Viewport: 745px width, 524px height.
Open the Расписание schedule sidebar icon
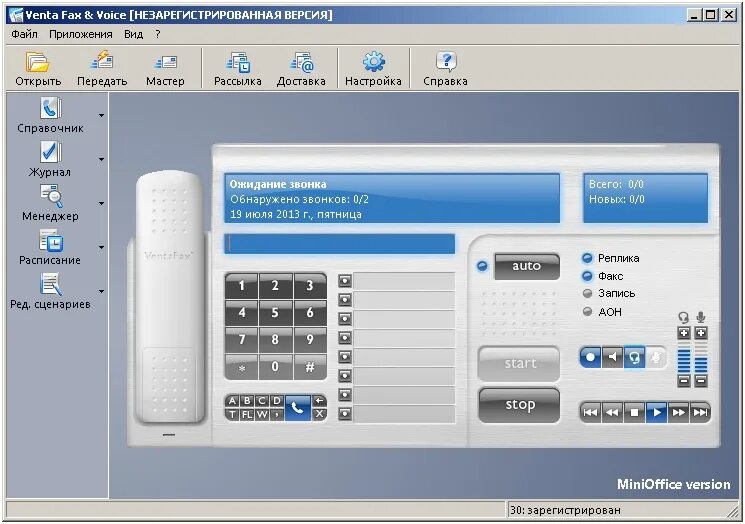[x=50, y=247]
